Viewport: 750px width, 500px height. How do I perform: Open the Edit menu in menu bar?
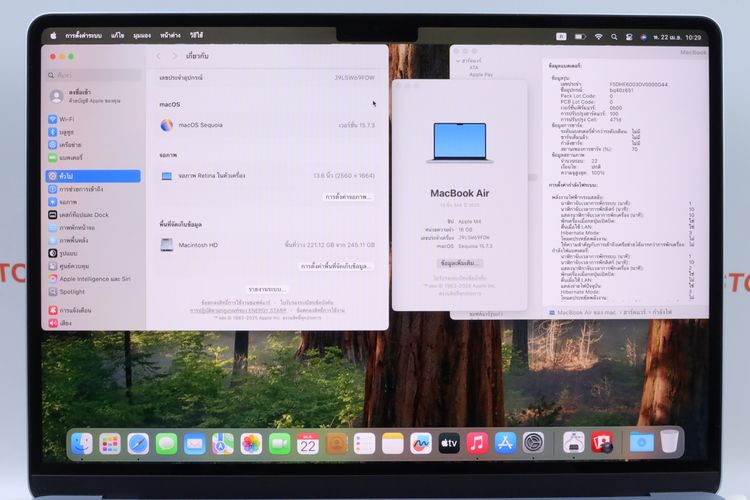(118, 36)
